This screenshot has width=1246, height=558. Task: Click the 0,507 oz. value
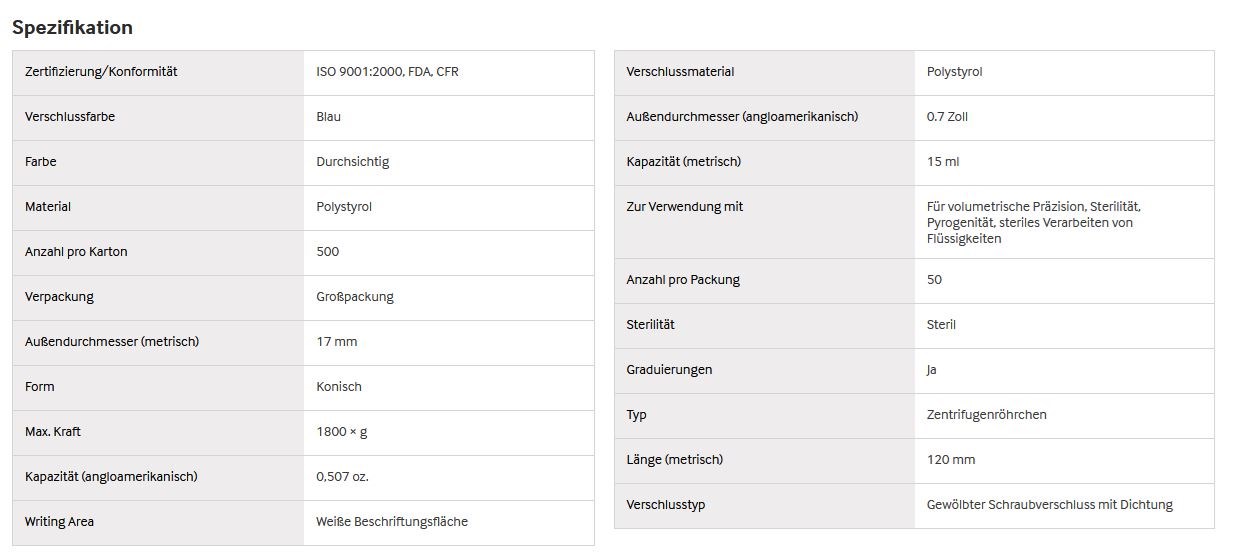(342, 477)
